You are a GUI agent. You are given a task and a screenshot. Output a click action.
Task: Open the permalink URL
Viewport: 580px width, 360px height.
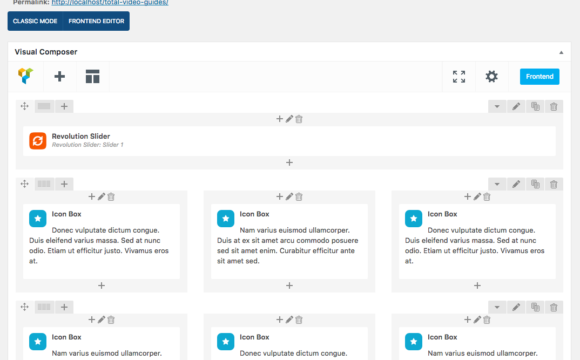coord(110,3)
